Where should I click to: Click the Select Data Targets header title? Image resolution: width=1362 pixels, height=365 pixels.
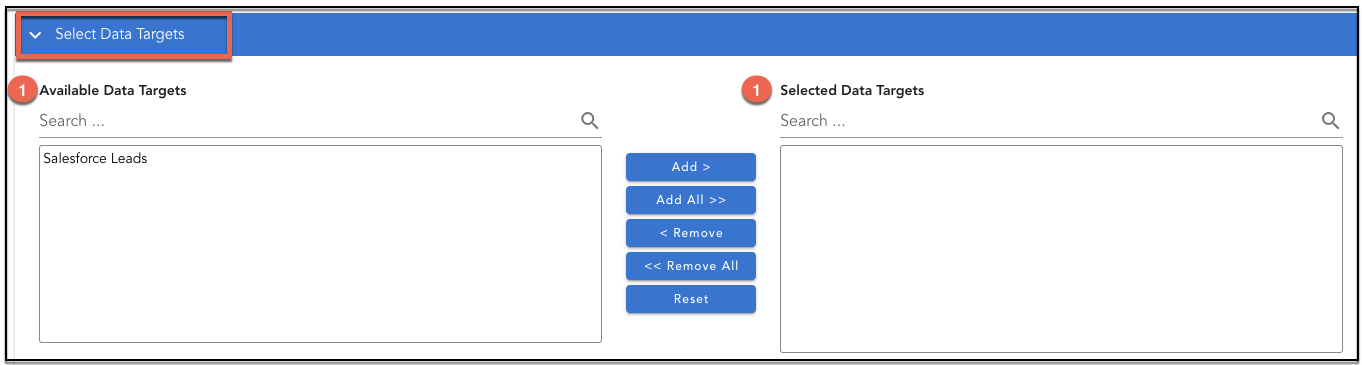120,34
